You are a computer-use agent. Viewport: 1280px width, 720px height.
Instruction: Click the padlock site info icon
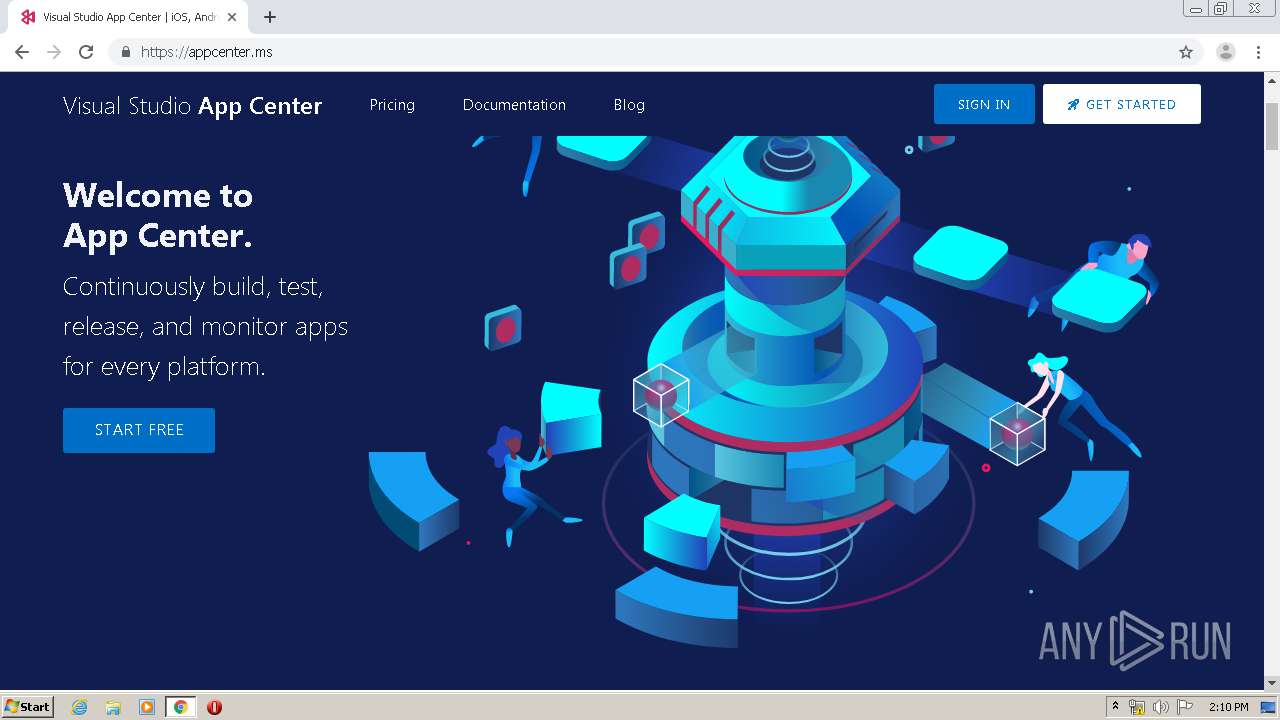click(125, 52)
